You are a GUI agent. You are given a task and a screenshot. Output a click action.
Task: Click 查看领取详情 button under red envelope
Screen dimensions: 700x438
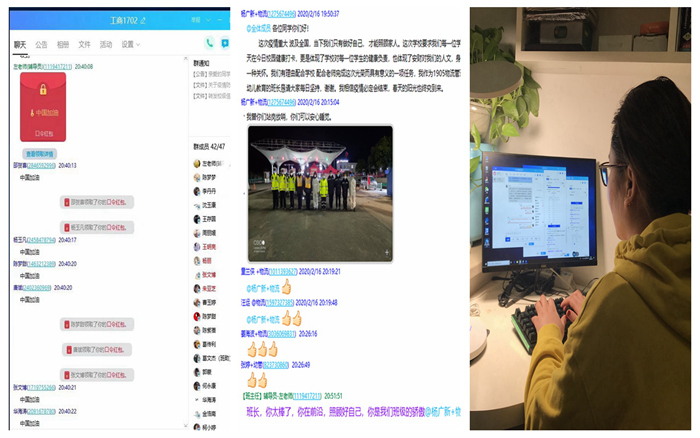click(x=40, y=154)
